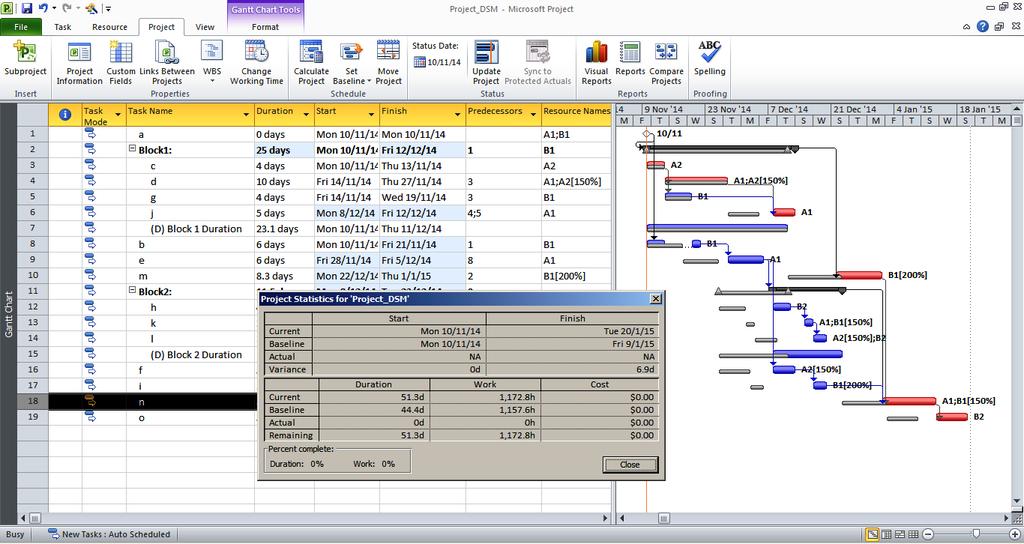Open Custom Fields dialog

pos(120,63)
